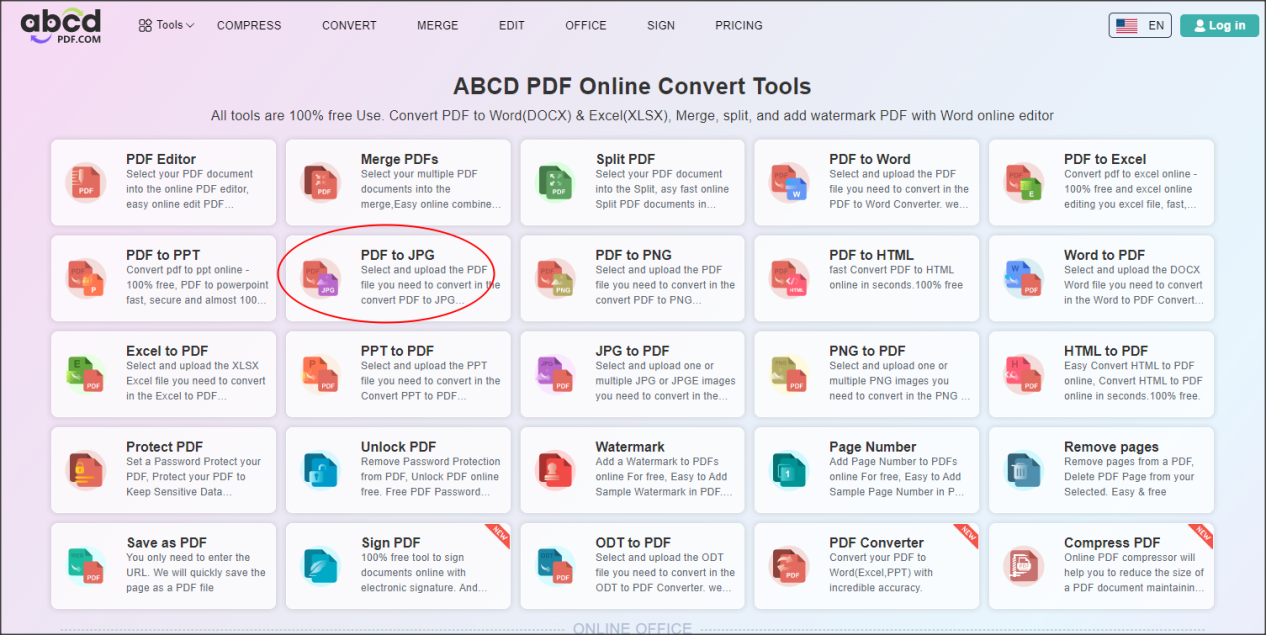Open the PDF Editor title link
The width and height of the screenshot is (1266, 635).
(161, 159)
